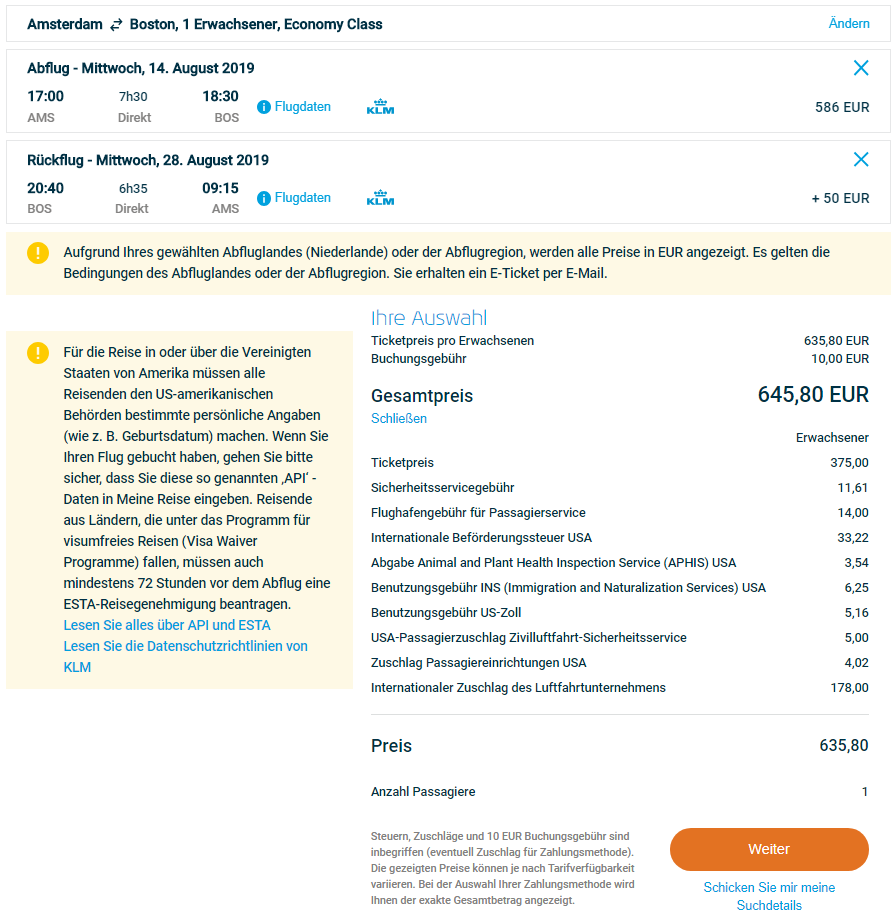Click the KLM logo on the Rückflug row
Image resolution: width=895 pixels, height=923 pixels.
tap(378, 196)
